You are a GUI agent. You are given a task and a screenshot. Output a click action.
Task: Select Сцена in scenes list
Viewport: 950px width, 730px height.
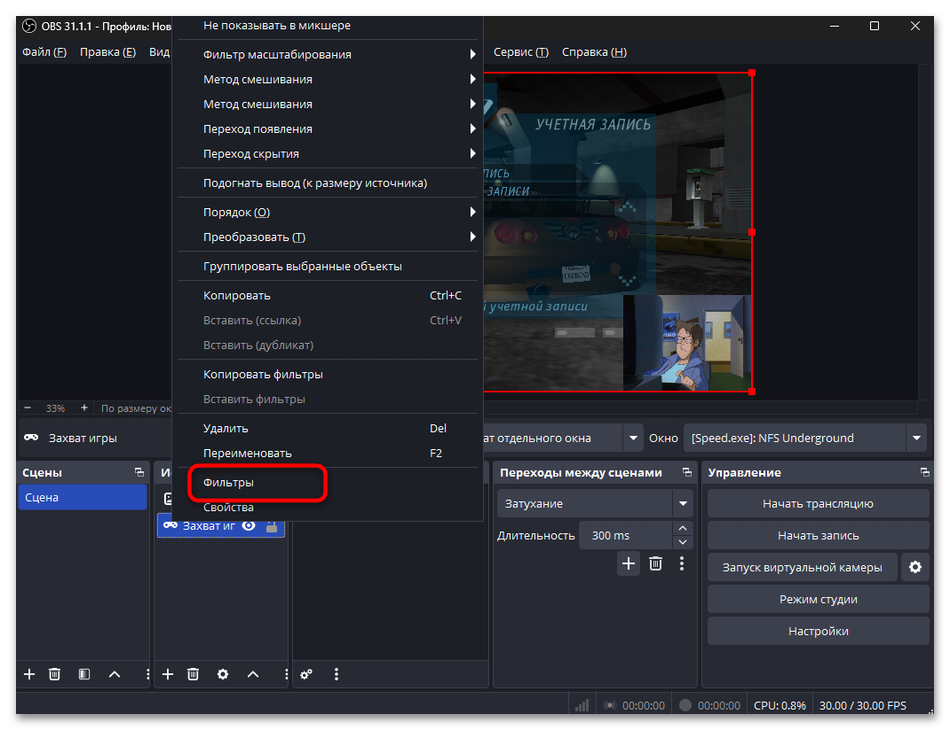82,497
